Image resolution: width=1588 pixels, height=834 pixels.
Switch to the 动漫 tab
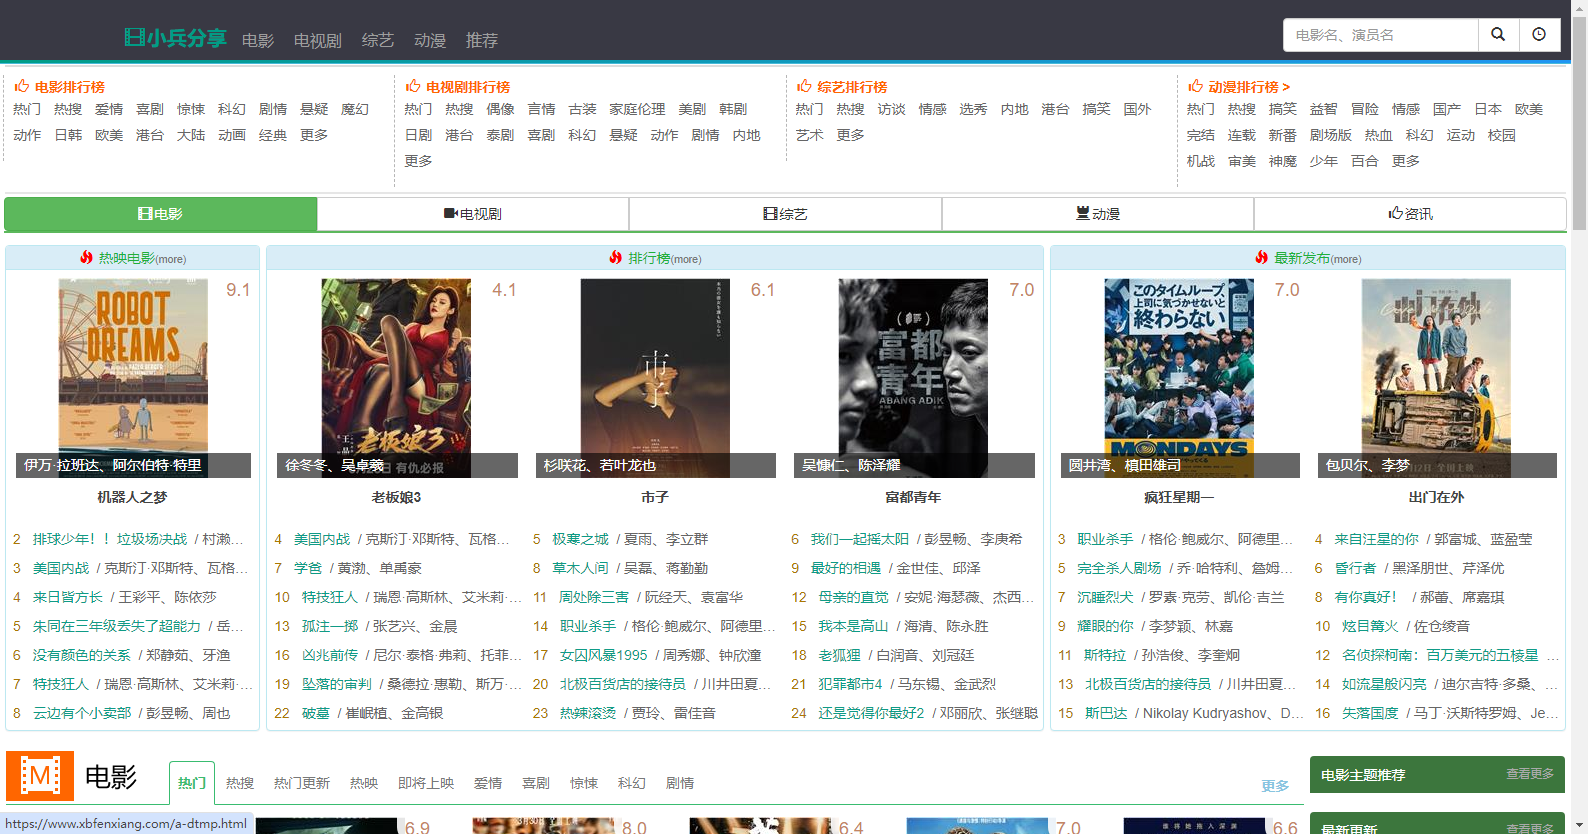tap(1098, 214)
